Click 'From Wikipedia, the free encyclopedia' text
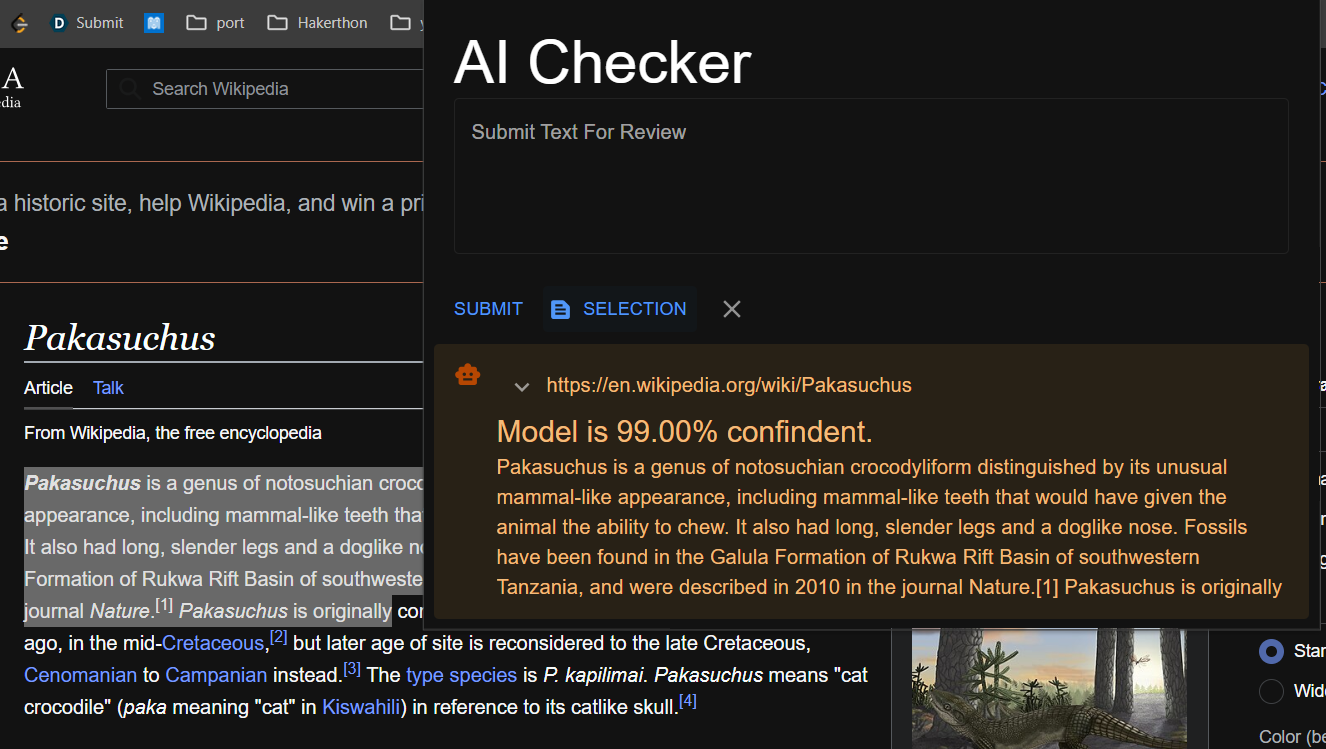 click(x=173, y=433)
